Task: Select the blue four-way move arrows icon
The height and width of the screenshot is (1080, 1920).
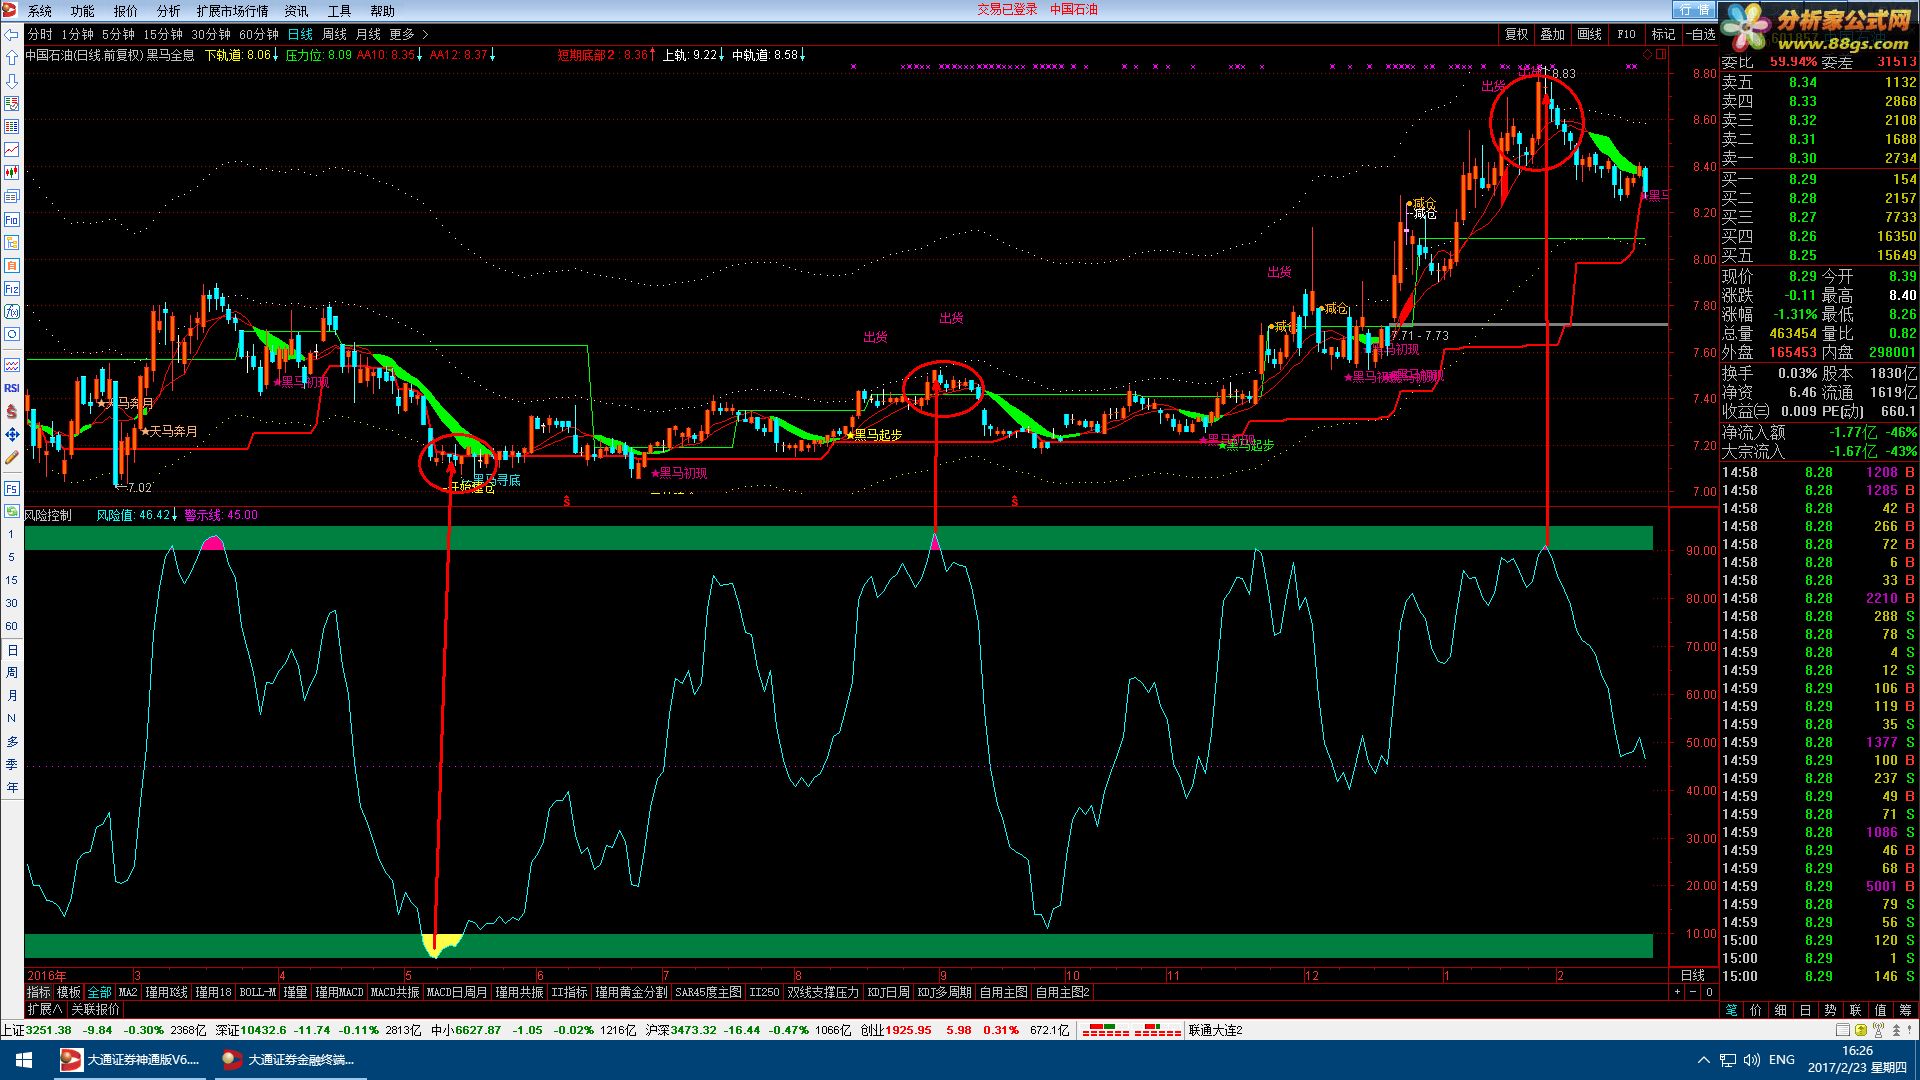Action: point(12,434)
